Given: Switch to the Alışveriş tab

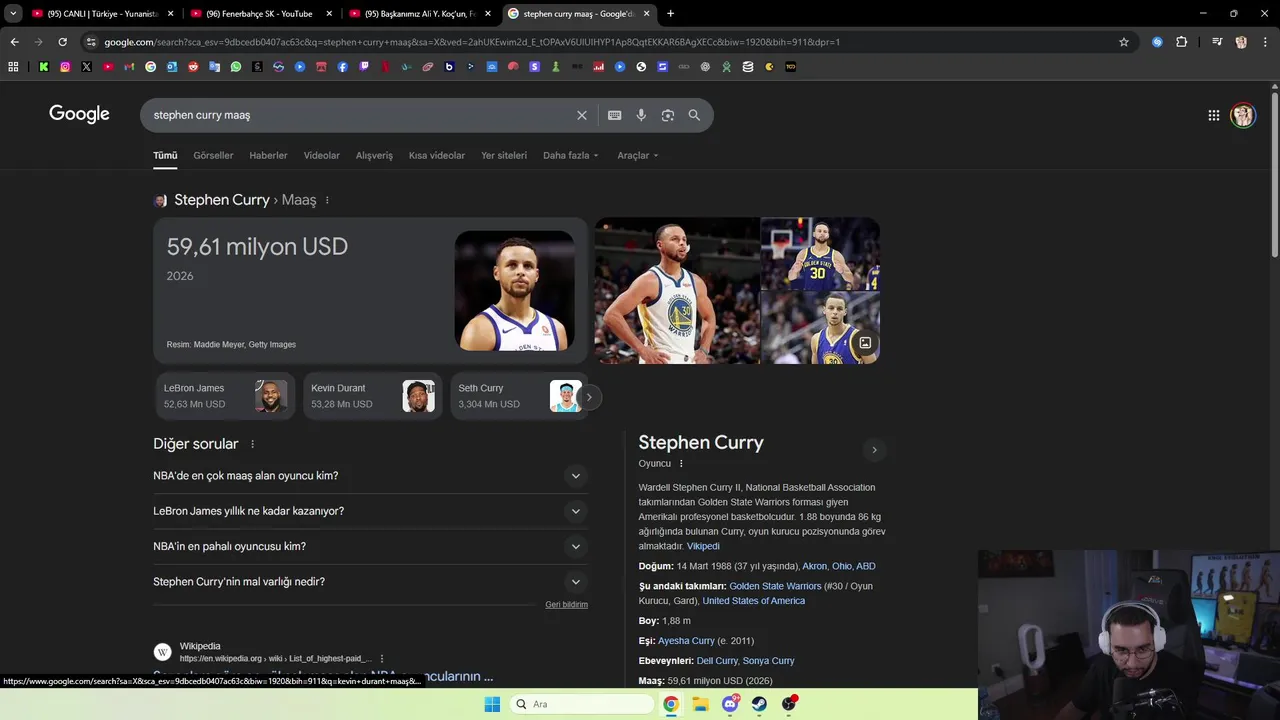Looking at the screenshot, I should 374,155.
